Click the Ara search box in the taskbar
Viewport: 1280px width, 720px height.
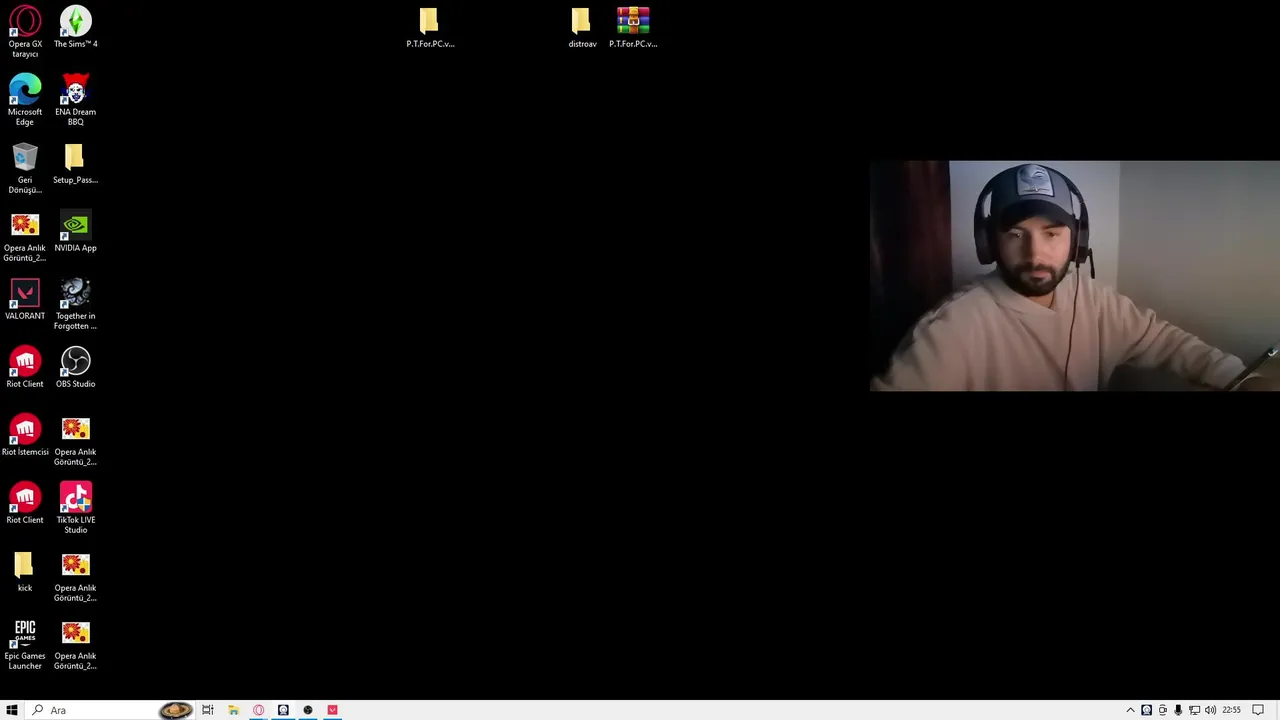[x=108, y=710]
